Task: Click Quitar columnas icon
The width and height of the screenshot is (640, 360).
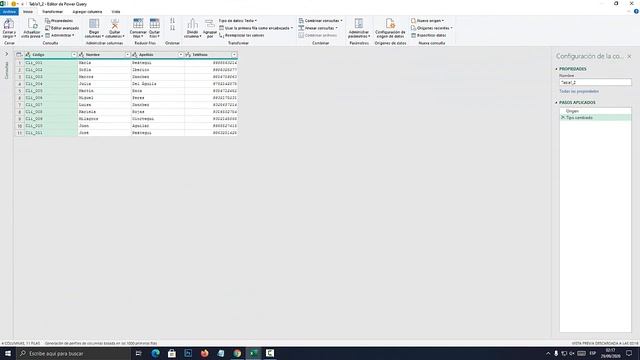Action: tap(115, 24)
